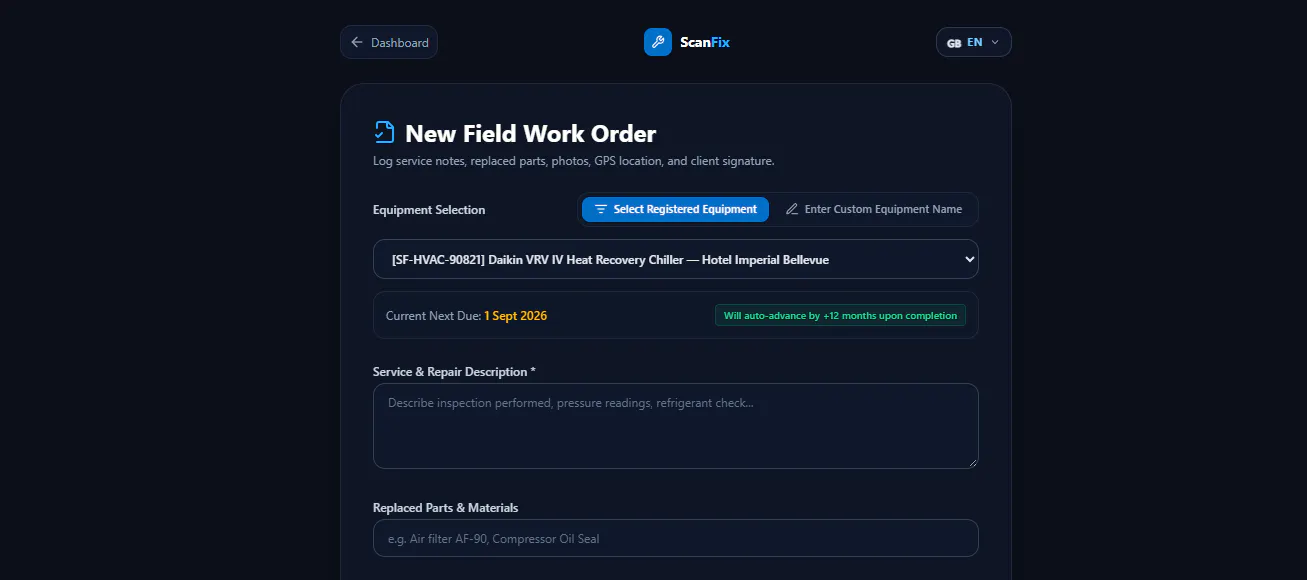This screenshot has width=1307, height=580.
Task: Open the Daikin VRV IV equipment dropdown
Action: click(x=676, y=259)
